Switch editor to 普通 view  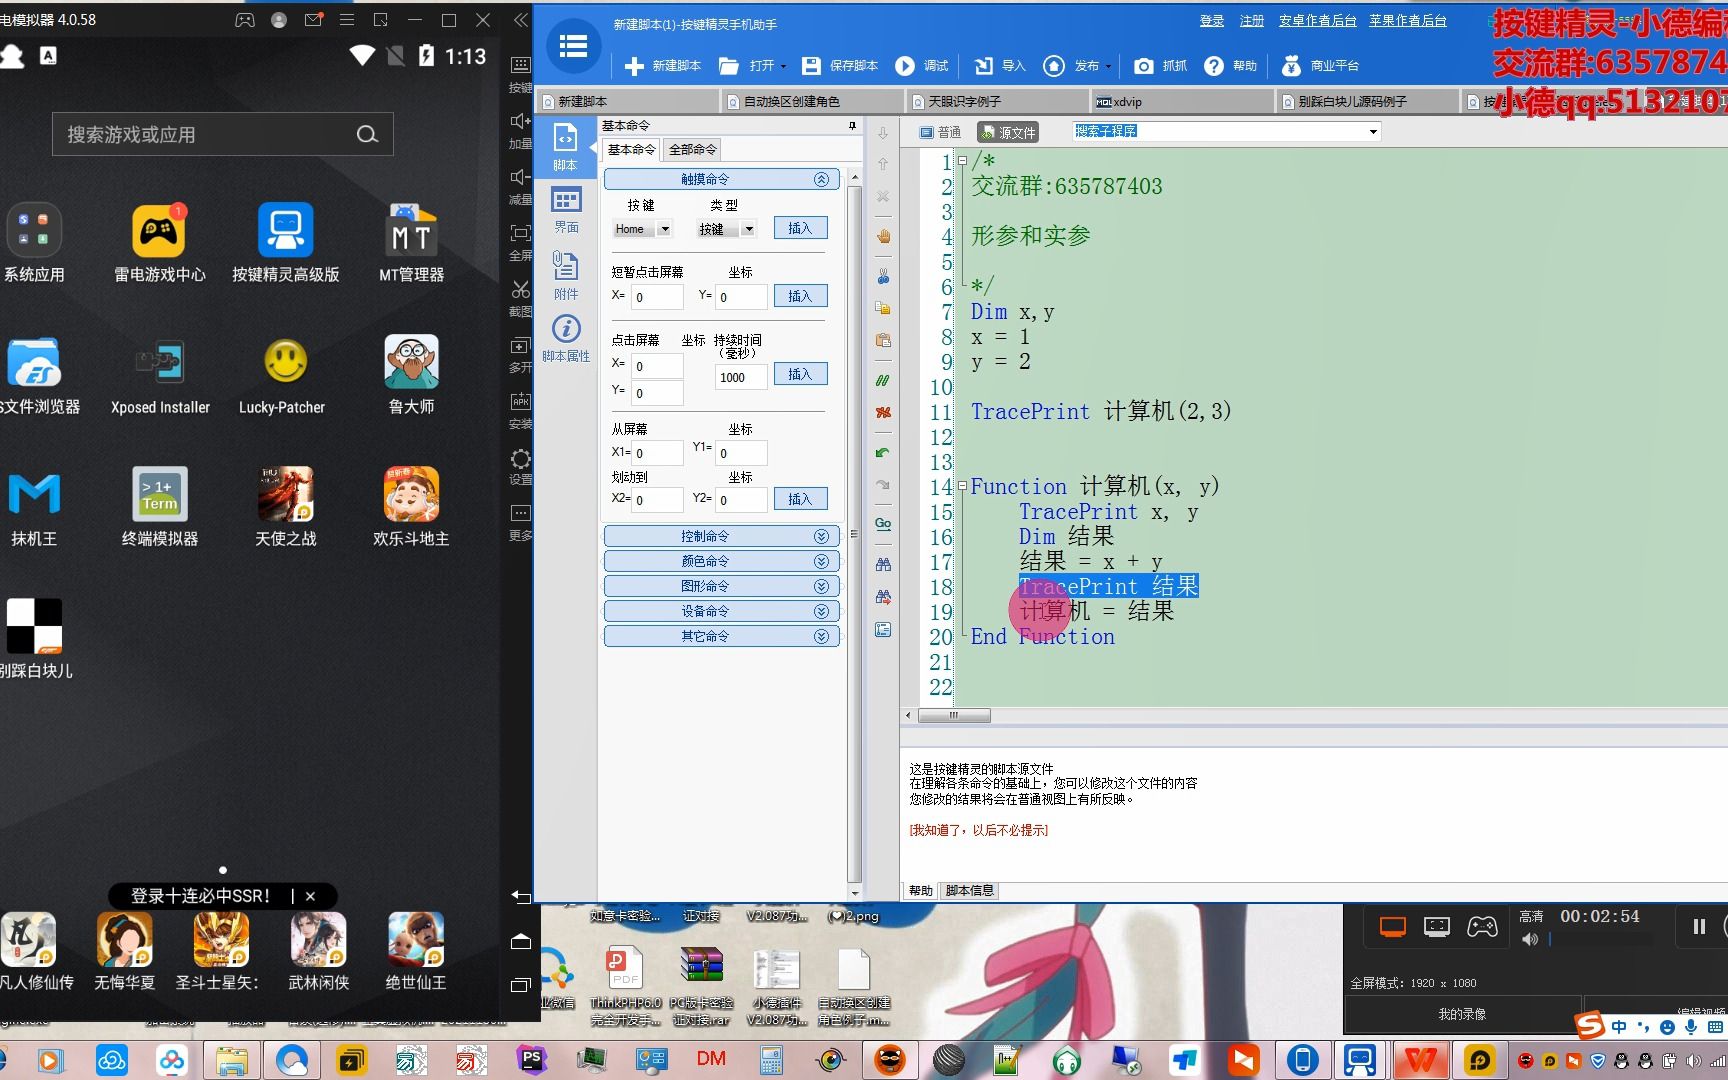point(940,132)
